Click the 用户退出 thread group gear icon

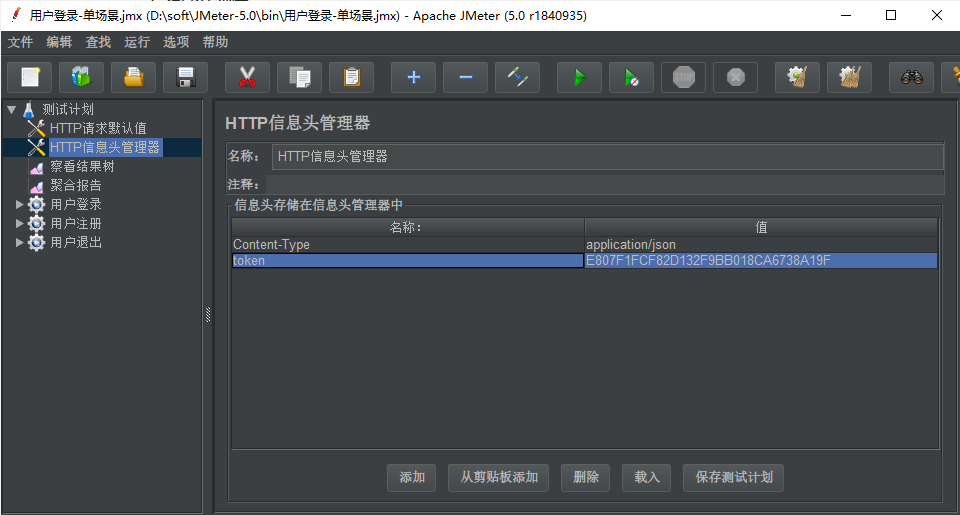click(37, 242)
